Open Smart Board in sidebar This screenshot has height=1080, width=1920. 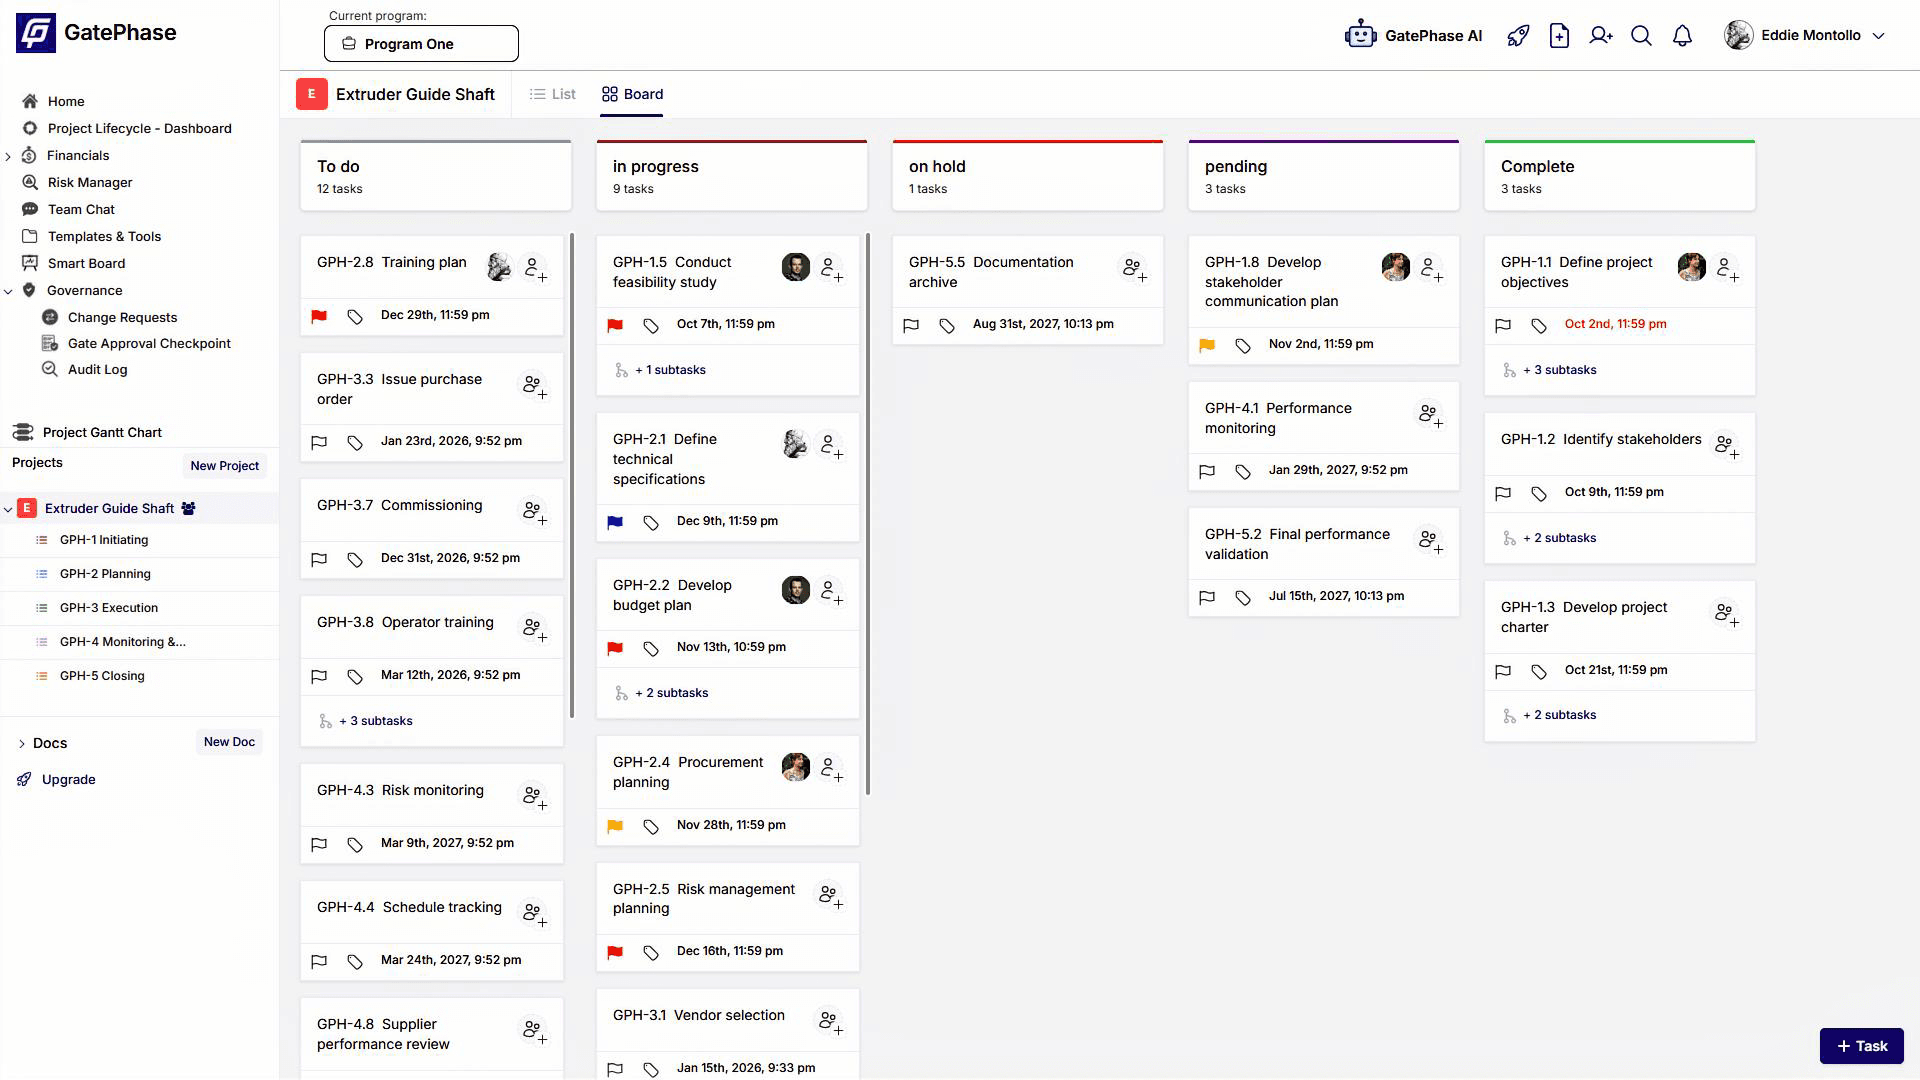(86, 263)
